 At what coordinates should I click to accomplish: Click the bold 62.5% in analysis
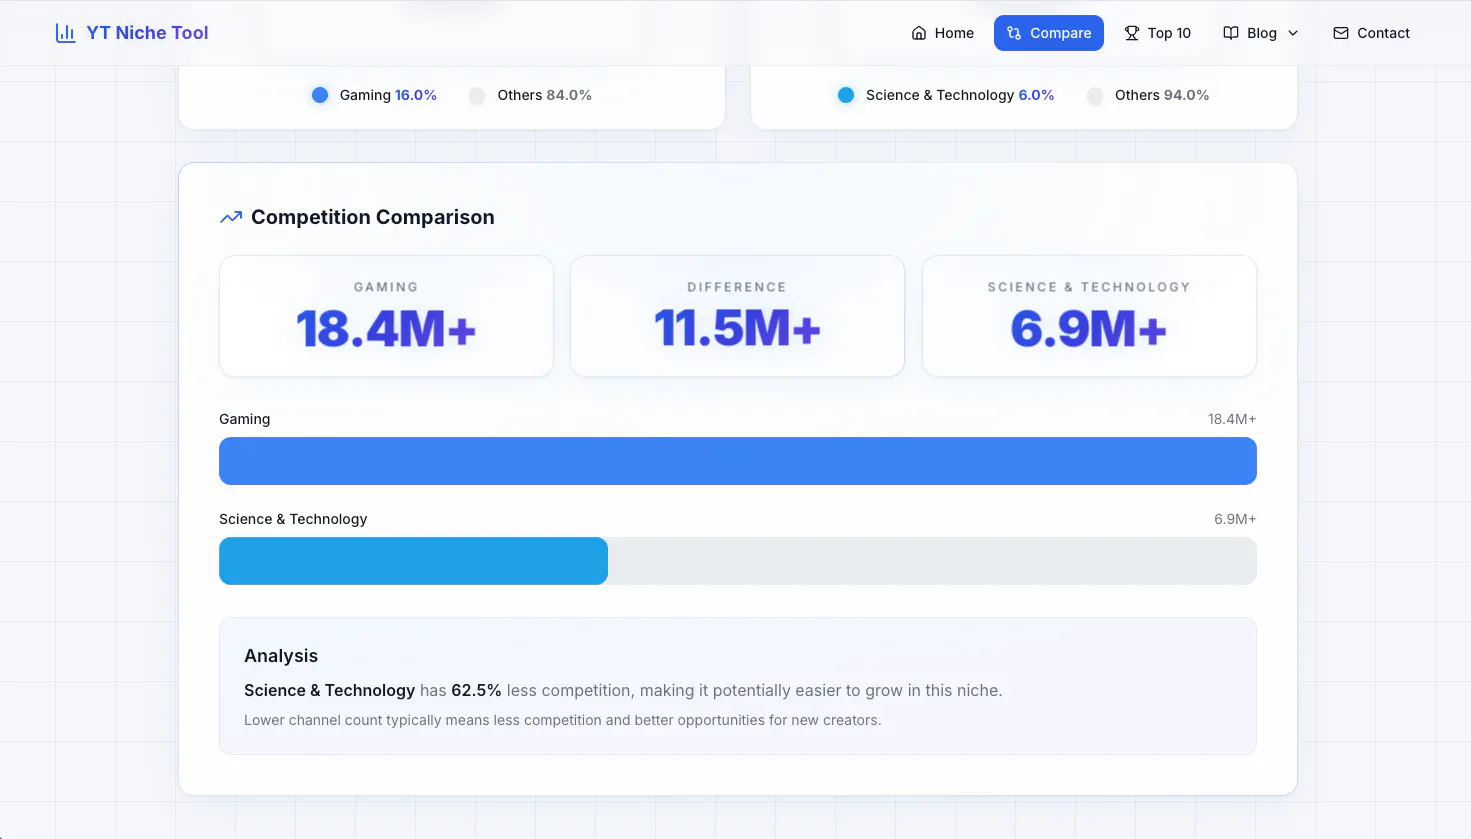pos(476,690)
